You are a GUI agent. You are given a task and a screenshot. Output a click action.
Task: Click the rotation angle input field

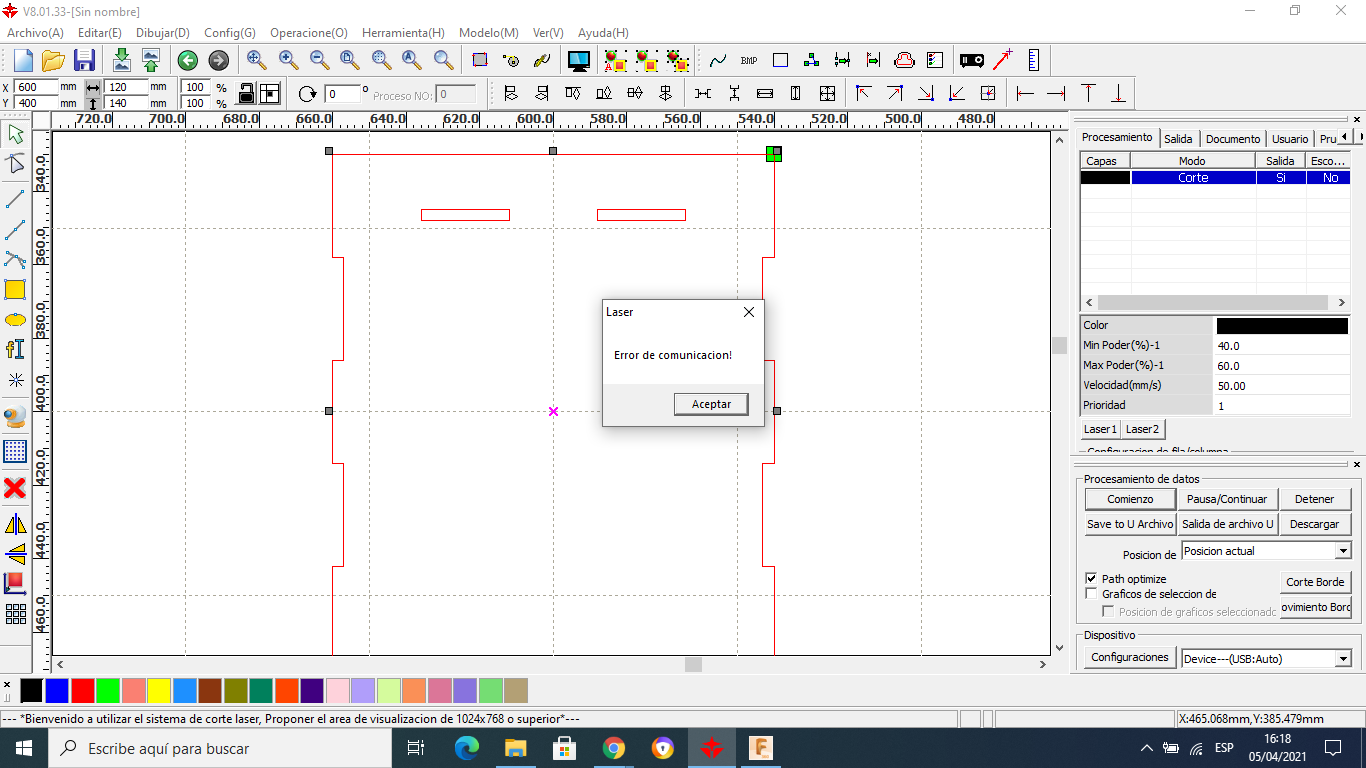(342, 94)
